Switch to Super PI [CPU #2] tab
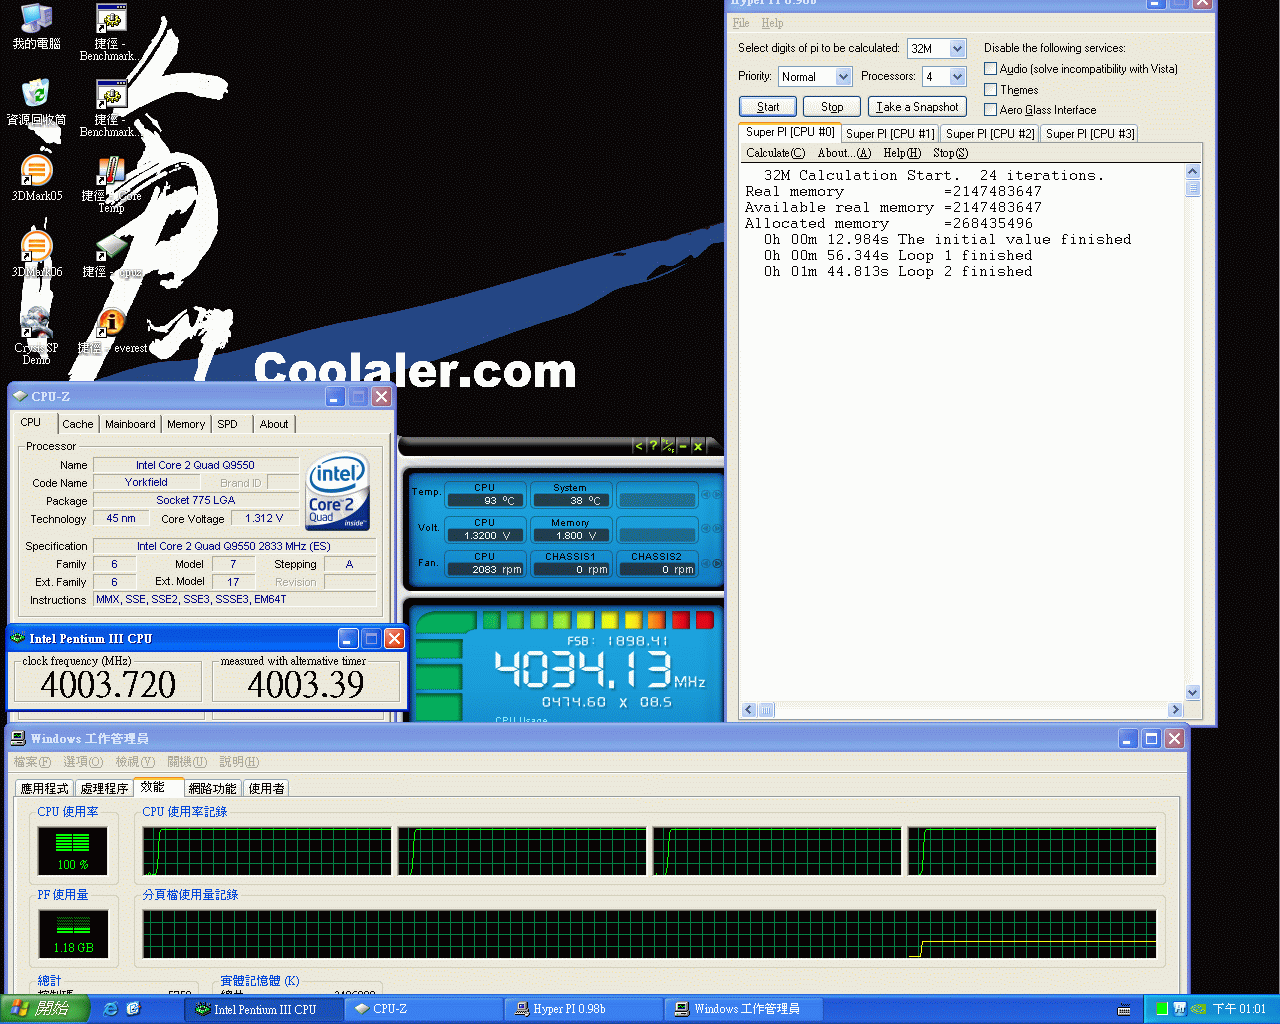The width and height of the screenshot is (1280, 1024). point(990,133)
